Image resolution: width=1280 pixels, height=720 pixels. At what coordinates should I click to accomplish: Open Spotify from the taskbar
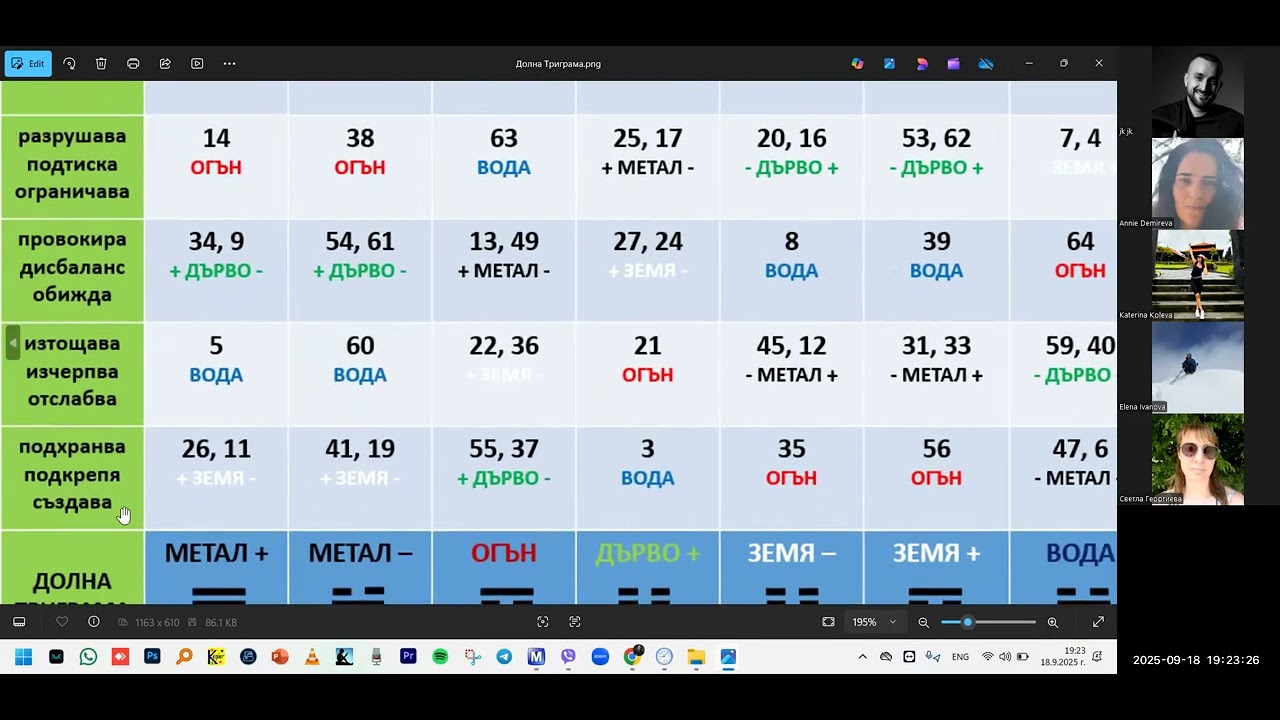click(440, 657)
